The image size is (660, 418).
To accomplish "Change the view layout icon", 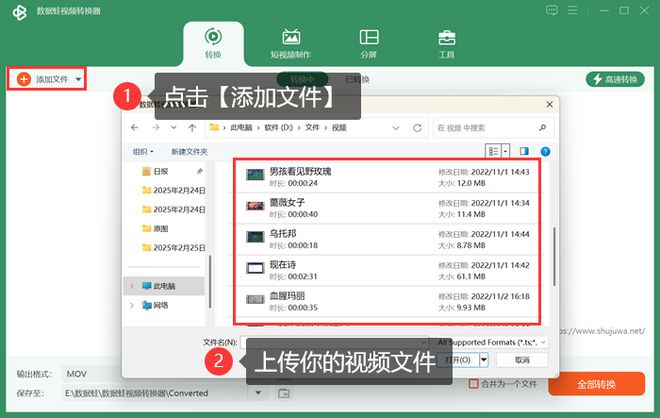I will coord(493,151).
